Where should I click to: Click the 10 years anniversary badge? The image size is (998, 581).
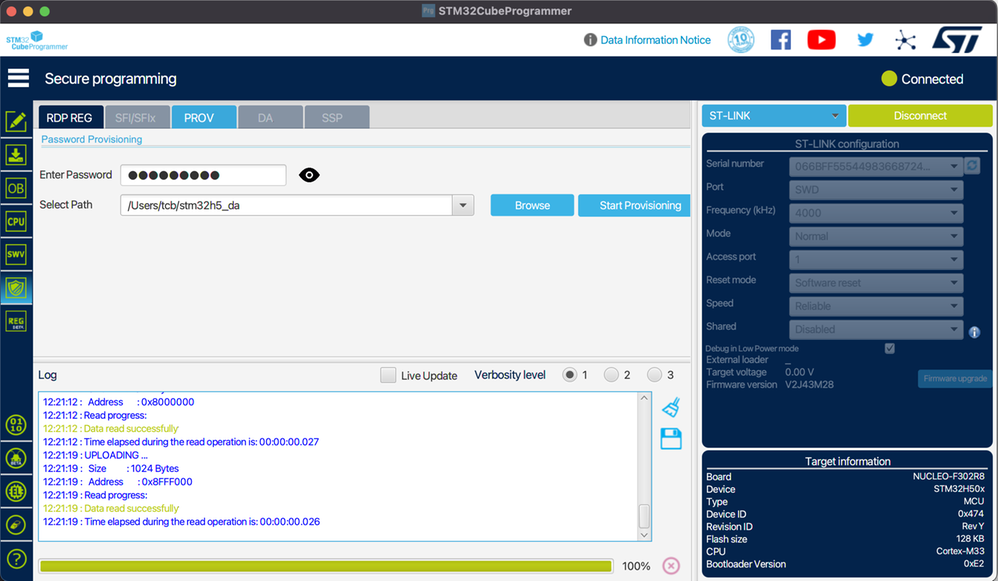point(741,39)
